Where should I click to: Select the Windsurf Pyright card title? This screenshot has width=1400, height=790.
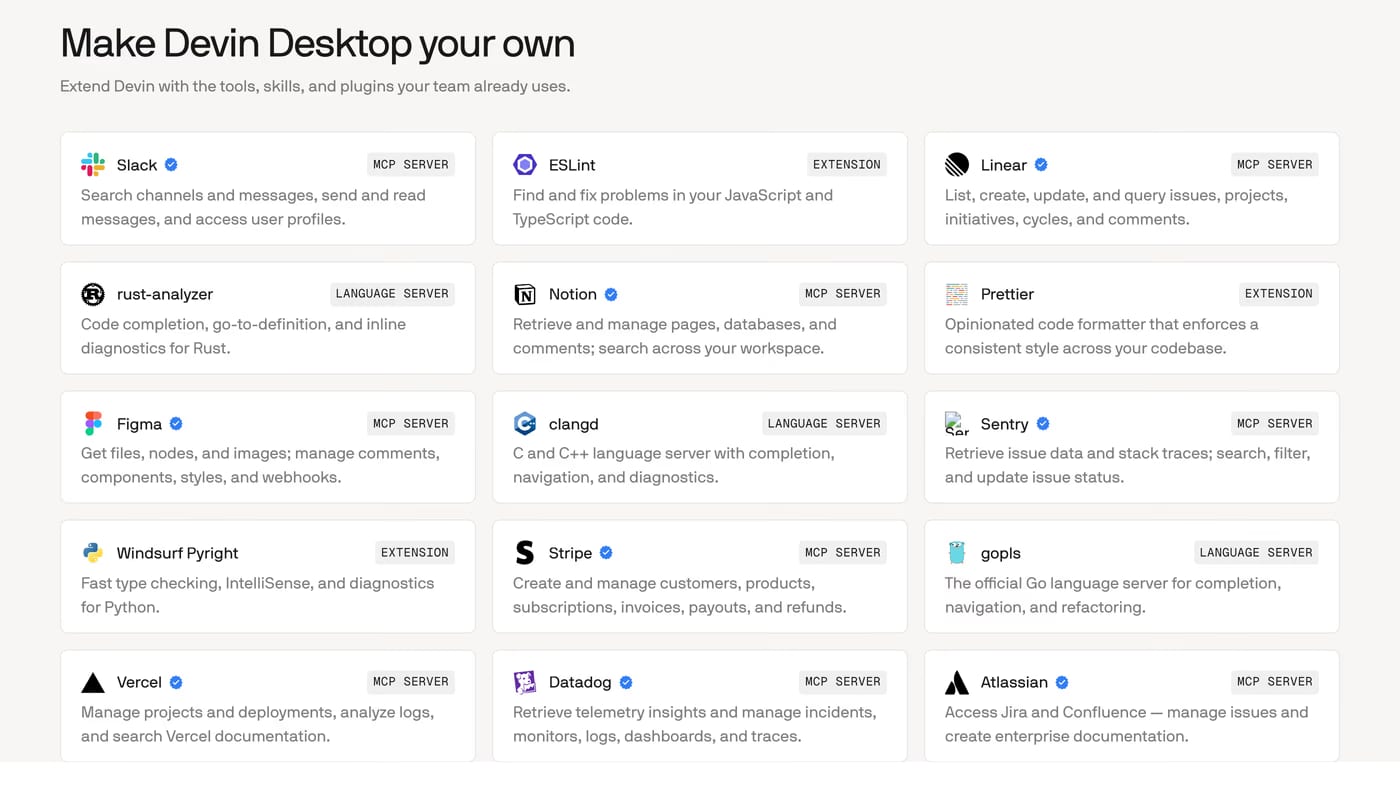pos(178,553)
